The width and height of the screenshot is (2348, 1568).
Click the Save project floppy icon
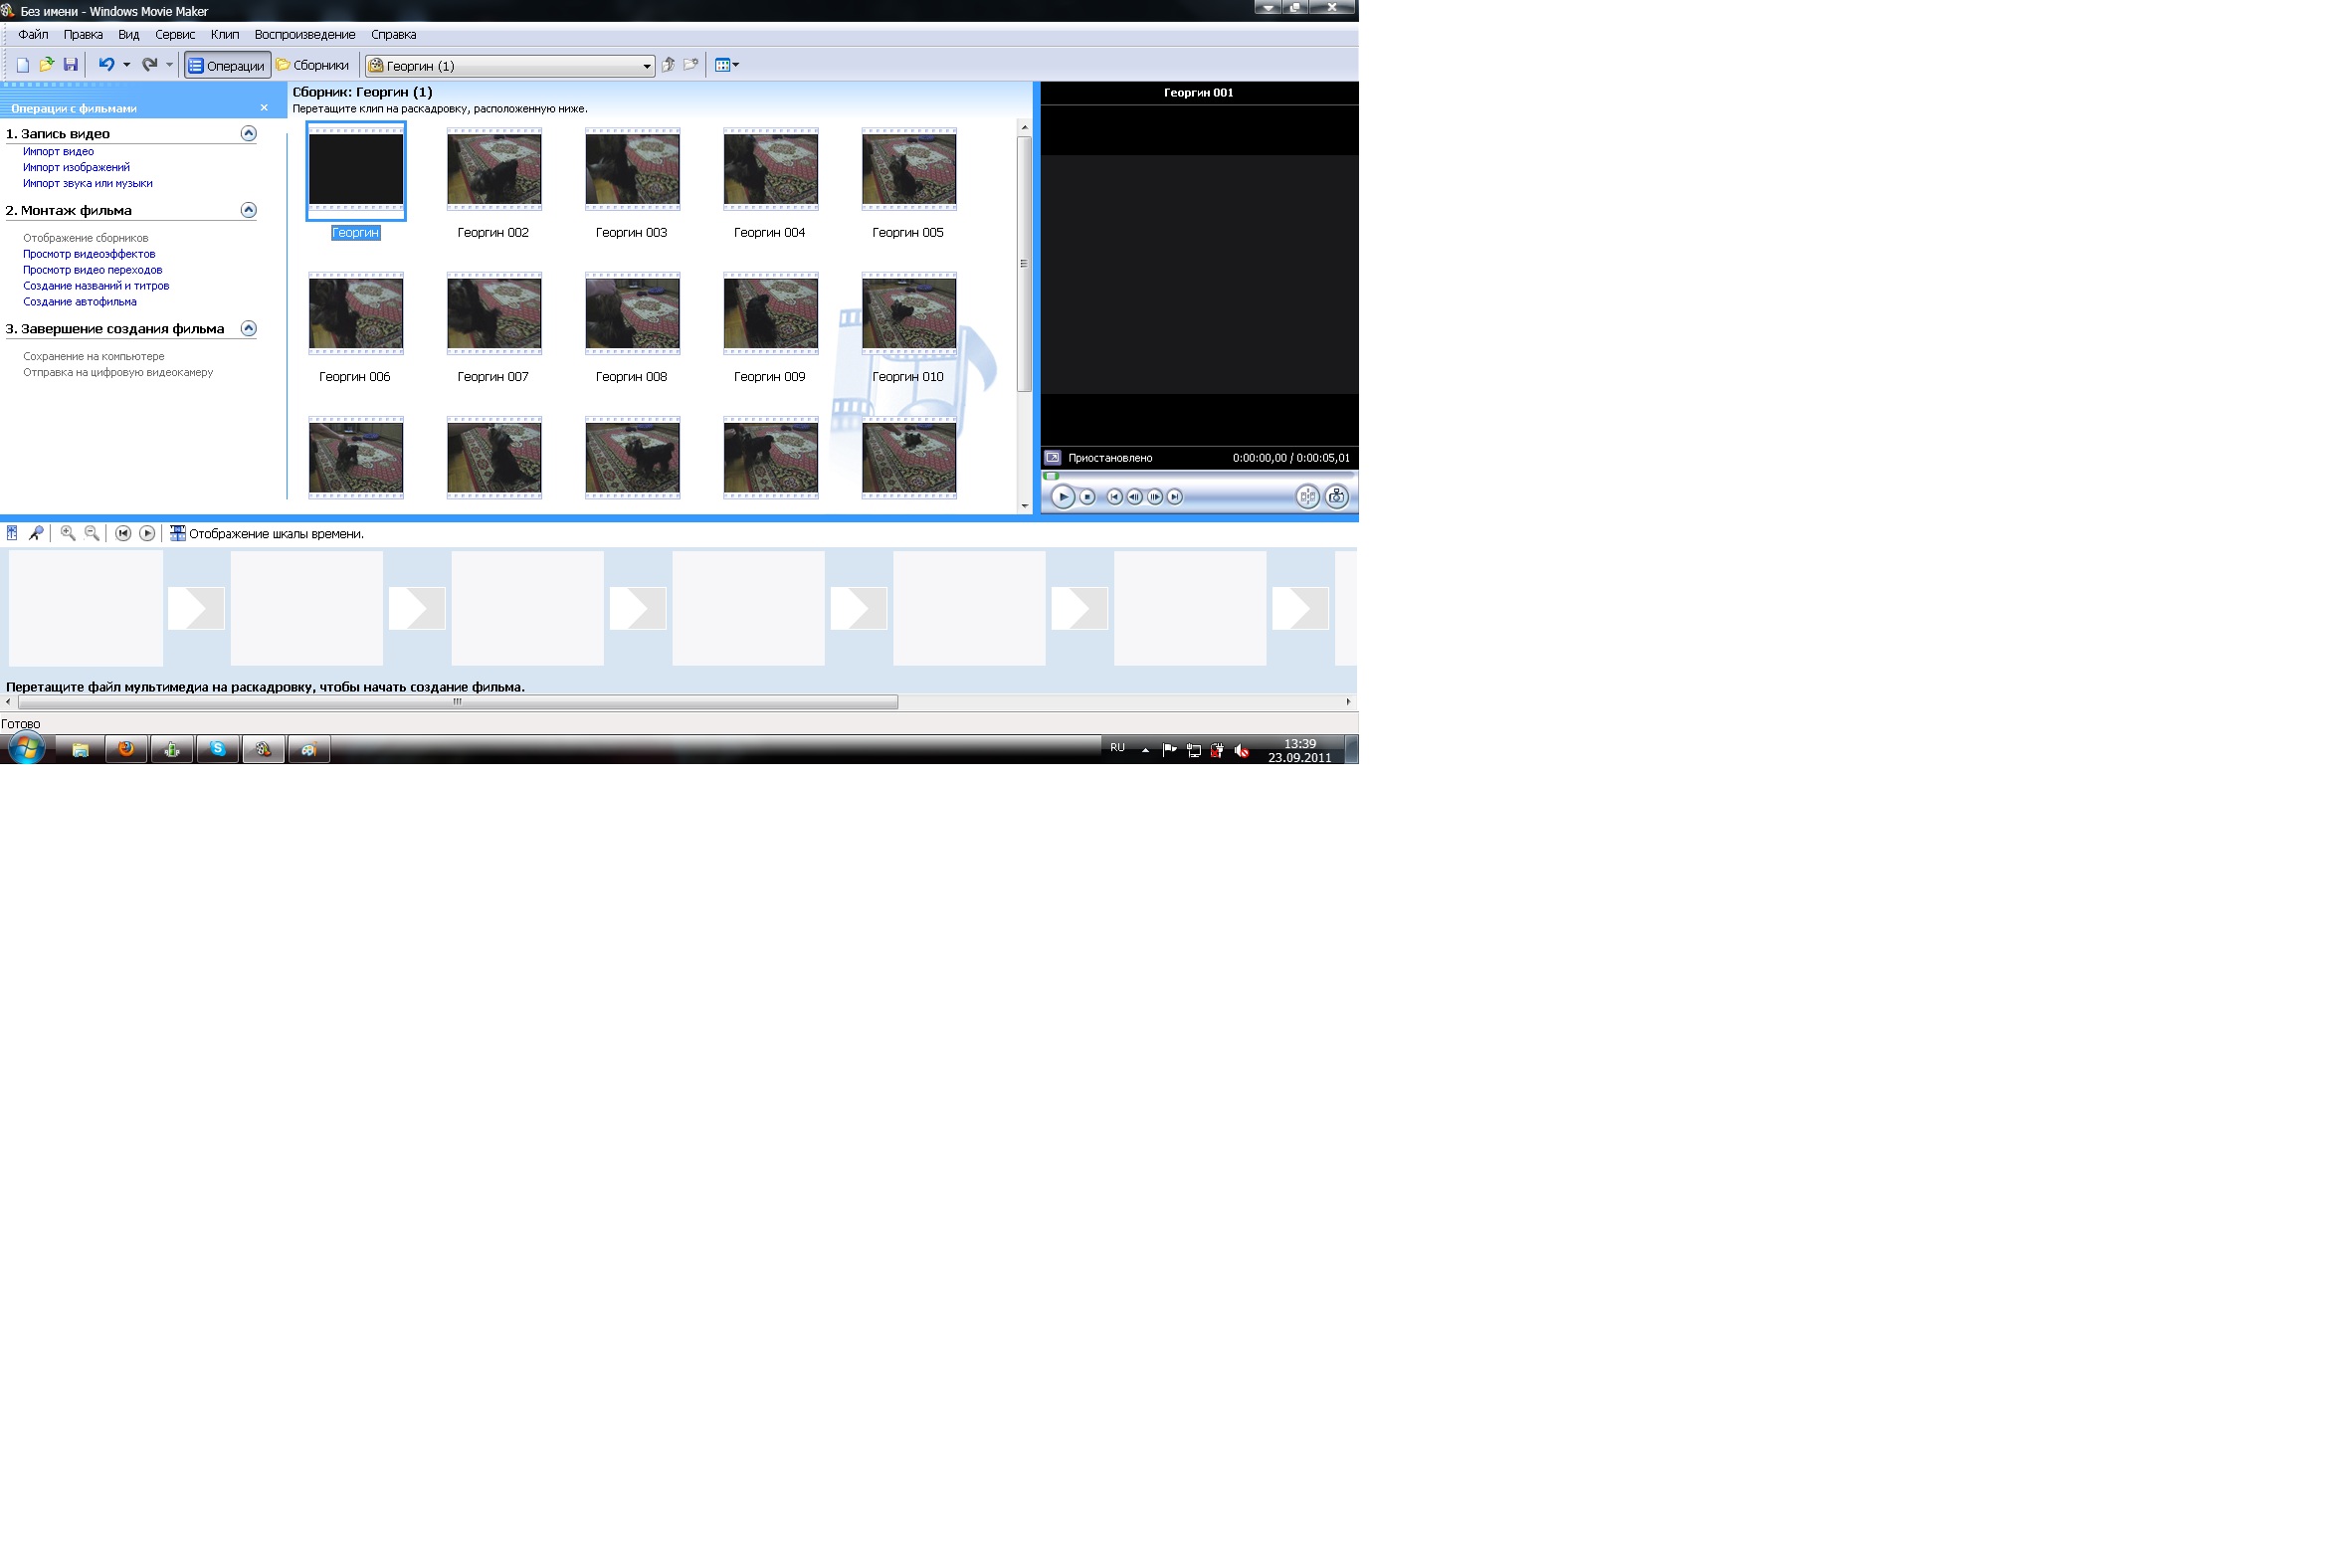point(71,65)
